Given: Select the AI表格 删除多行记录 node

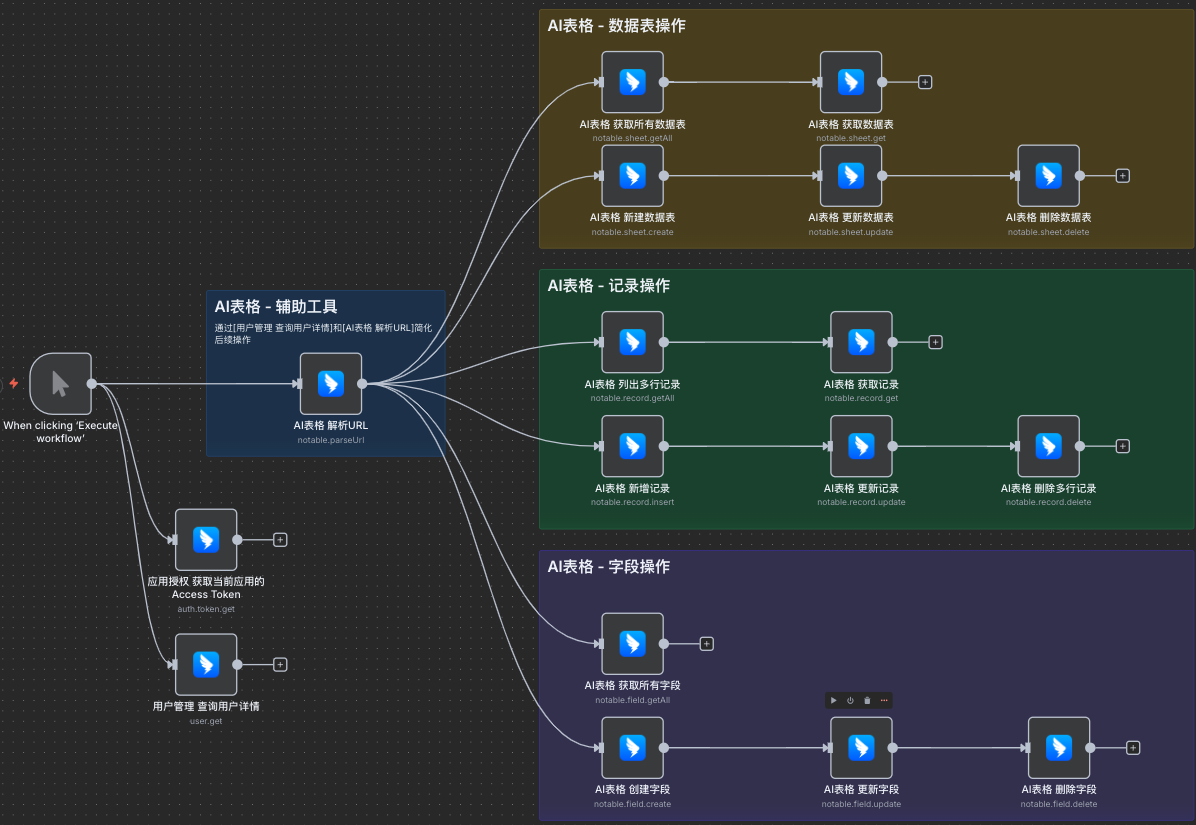Looking at the screenshot, I should pos(1048,446).
